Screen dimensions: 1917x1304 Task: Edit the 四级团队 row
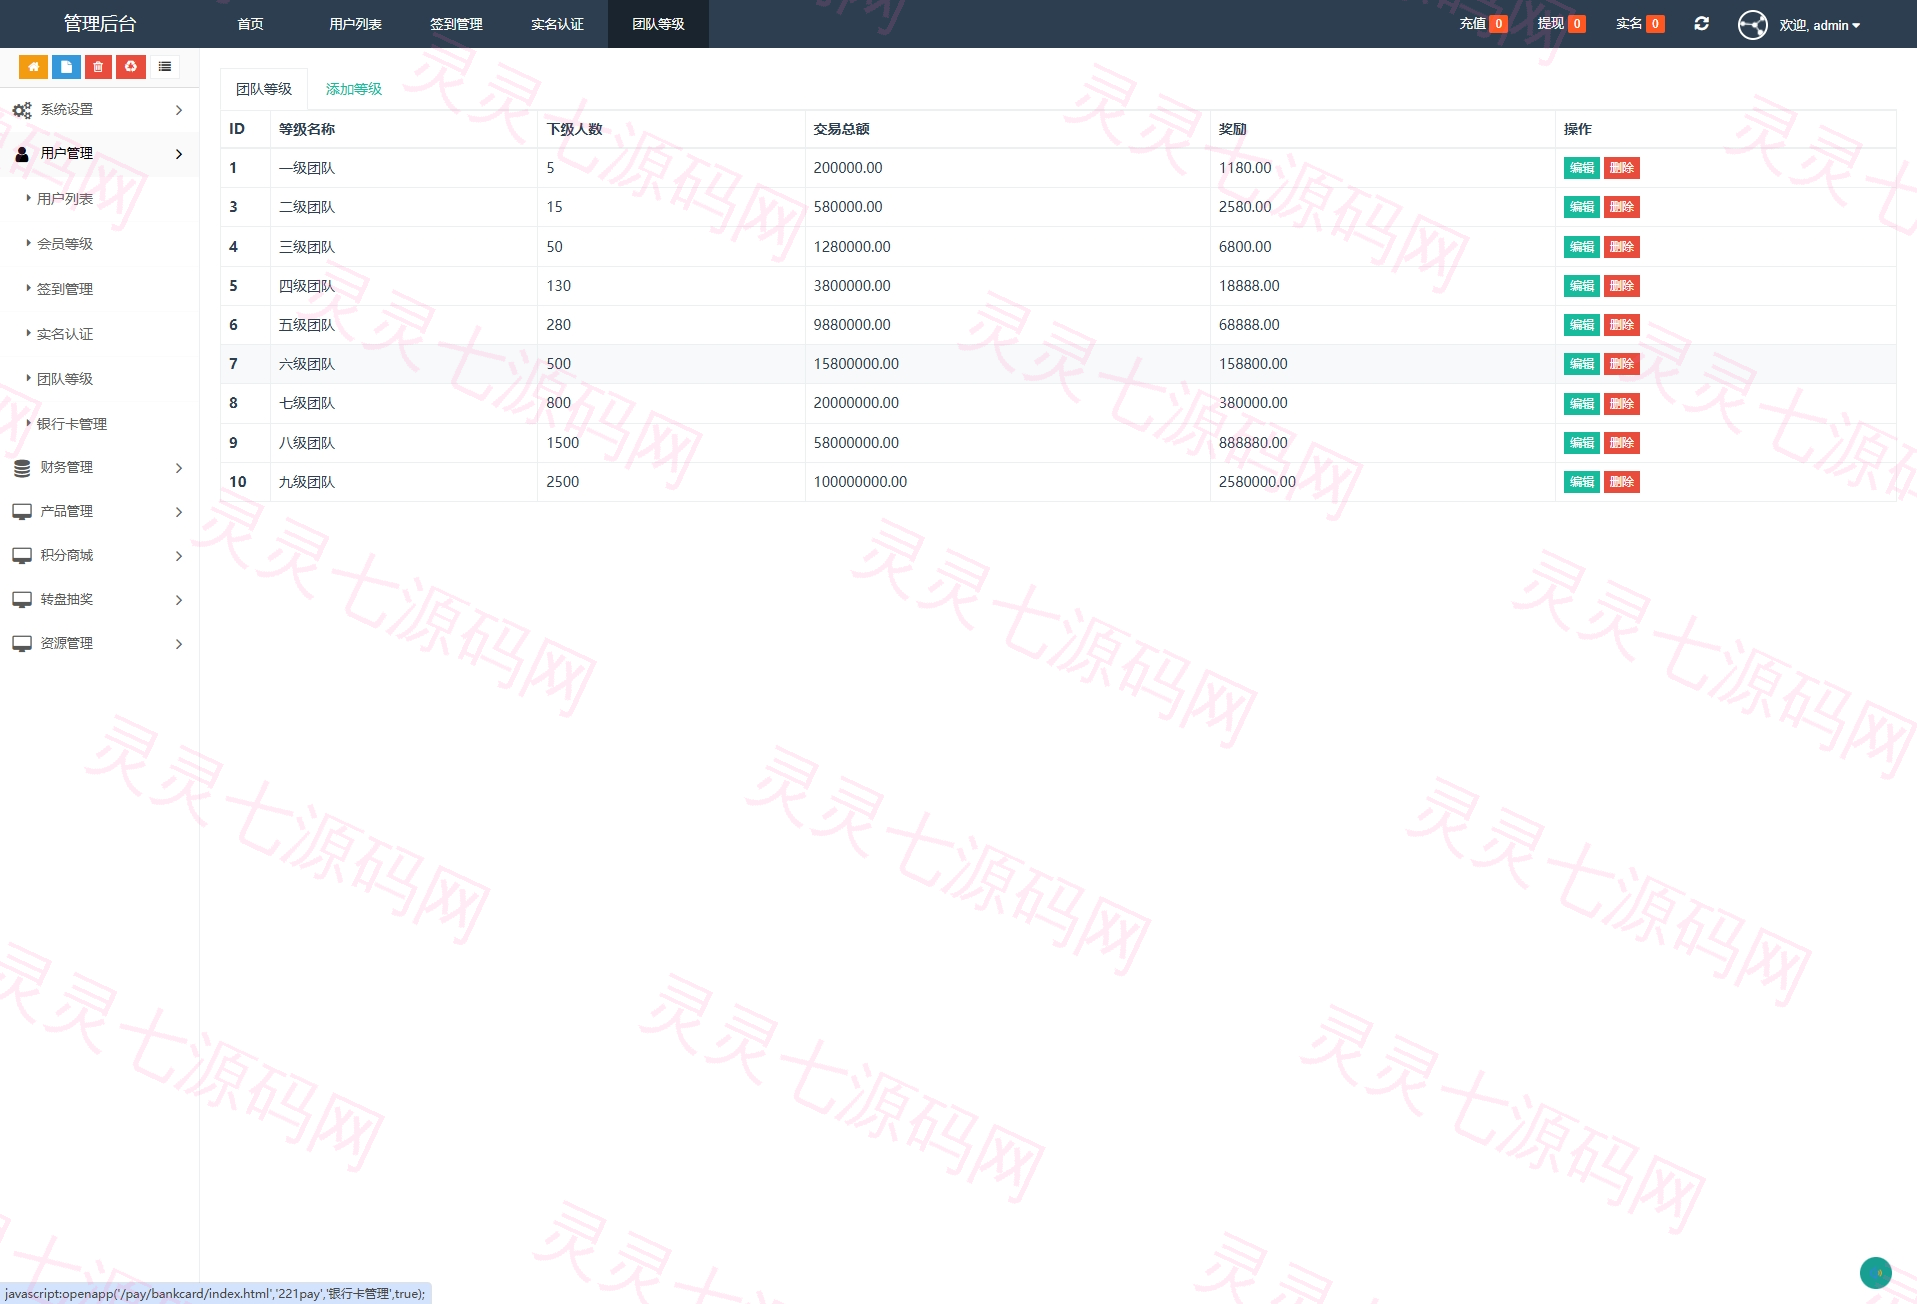tap(1582, 286)
